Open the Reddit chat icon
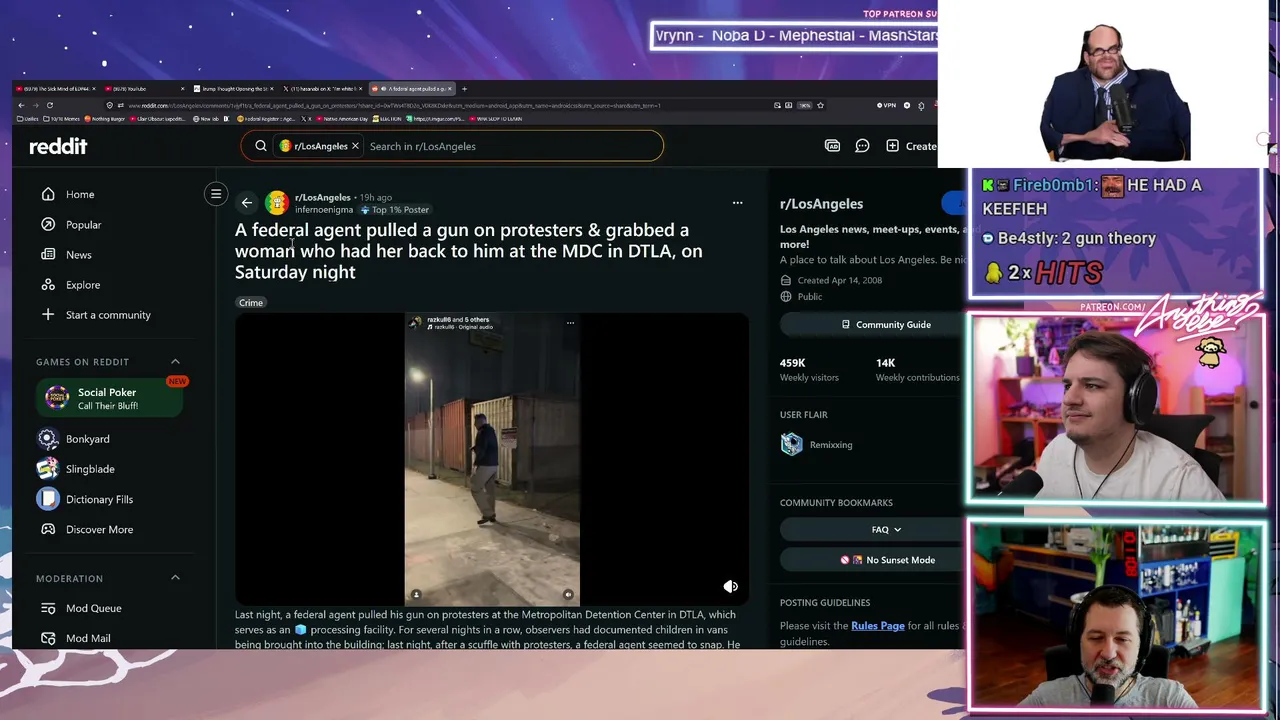Viewport: 1280px width, 720px height. (x=862, y=146)
